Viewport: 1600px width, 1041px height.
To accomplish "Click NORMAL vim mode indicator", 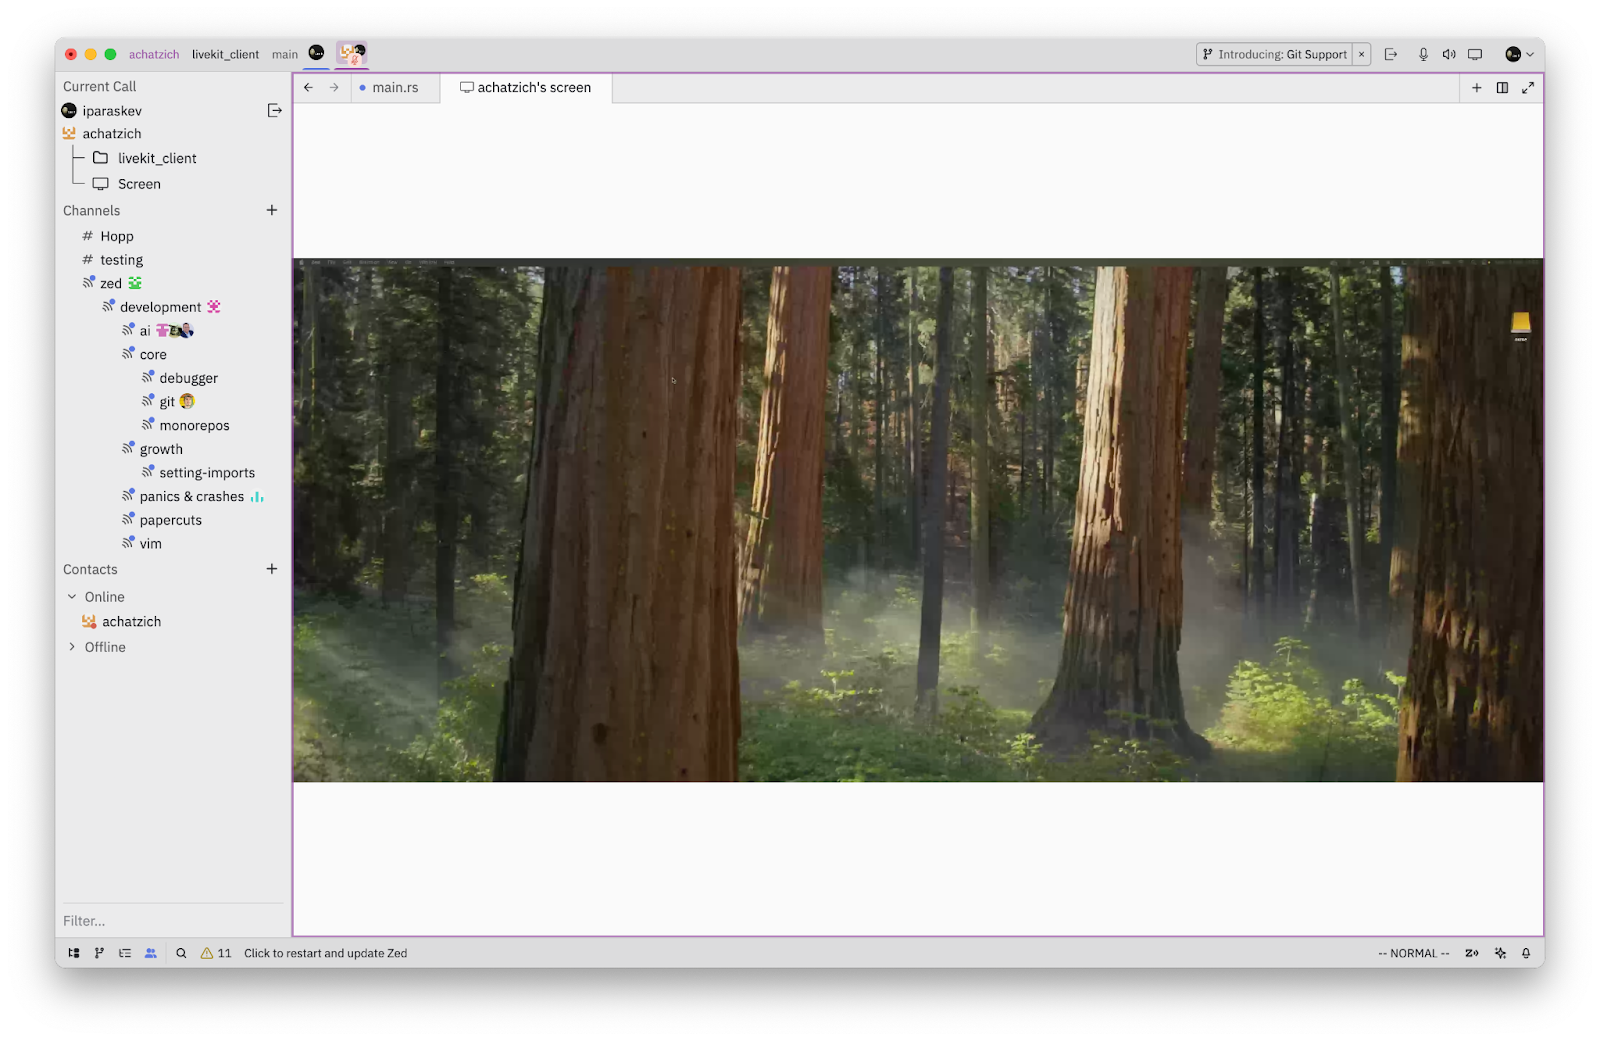I will pos(1413,953).
